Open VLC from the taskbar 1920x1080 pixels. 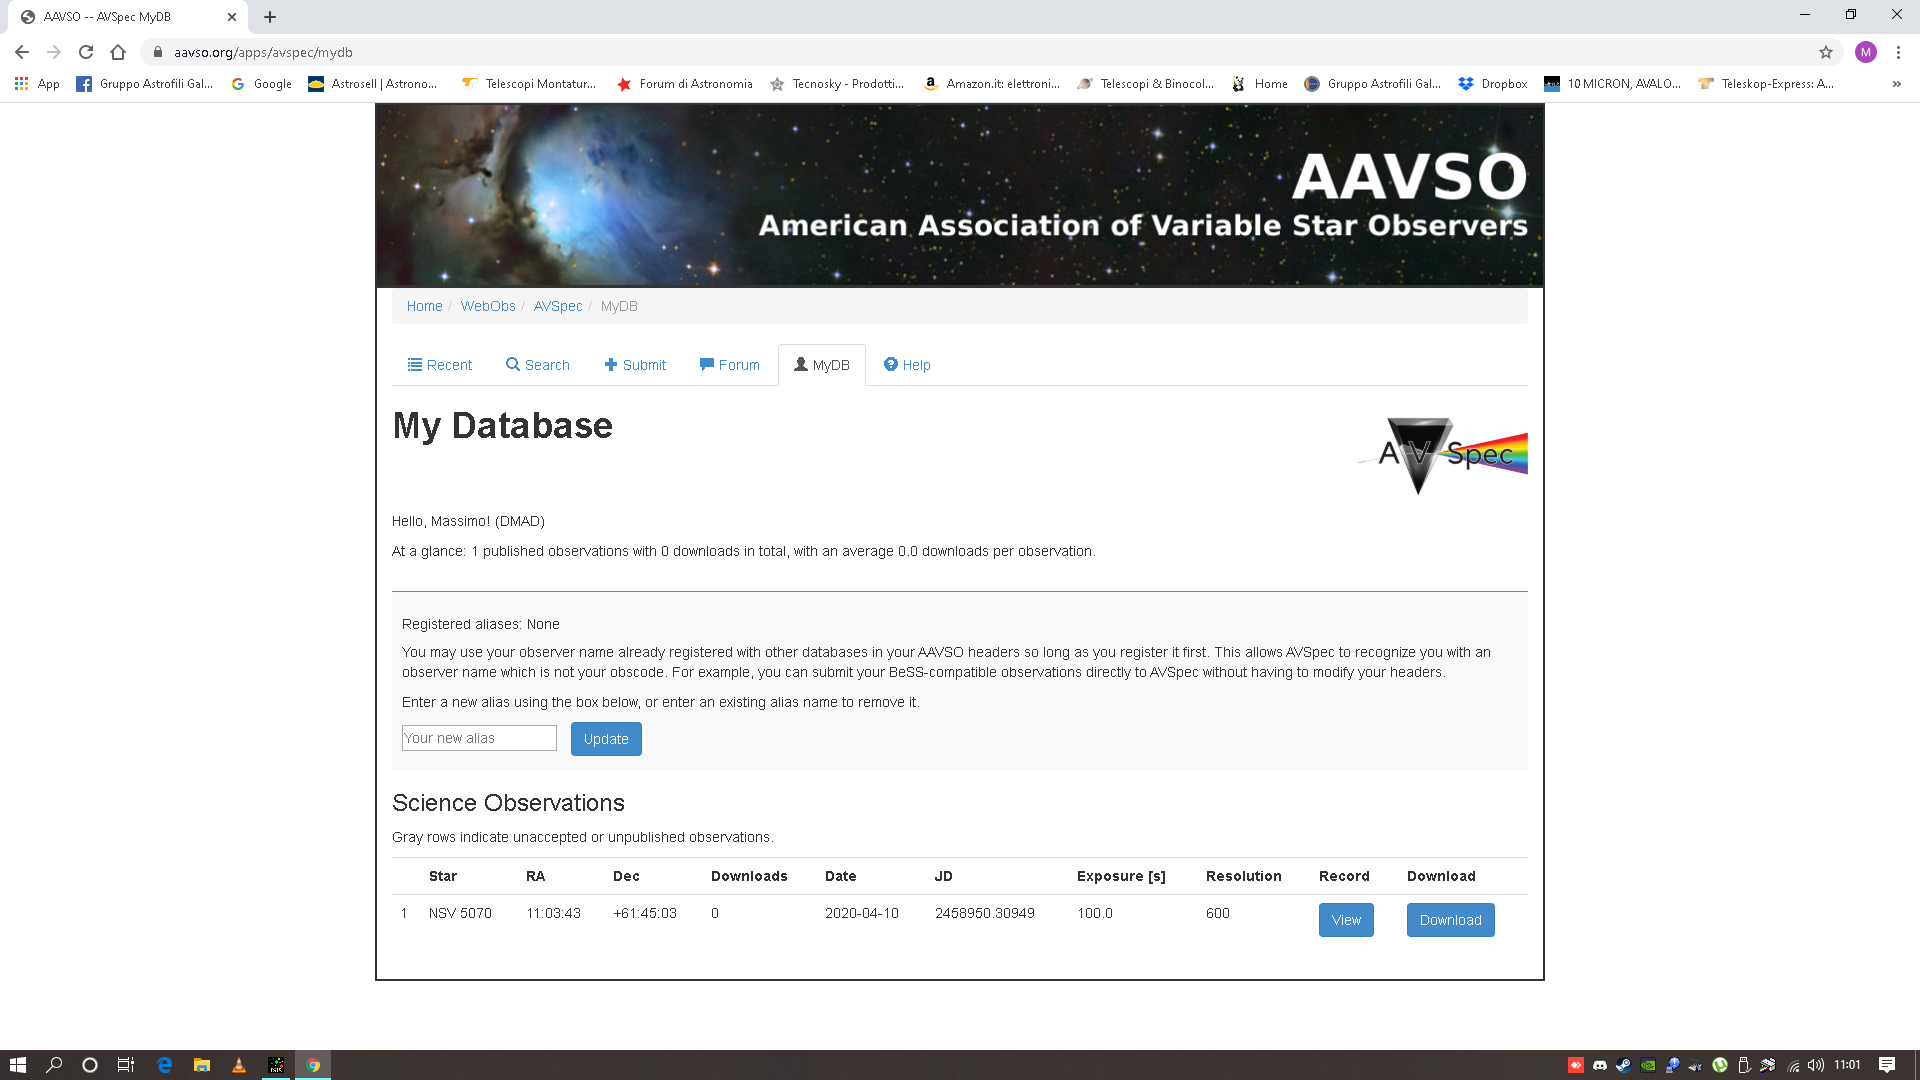click(x=239, y=1065)
